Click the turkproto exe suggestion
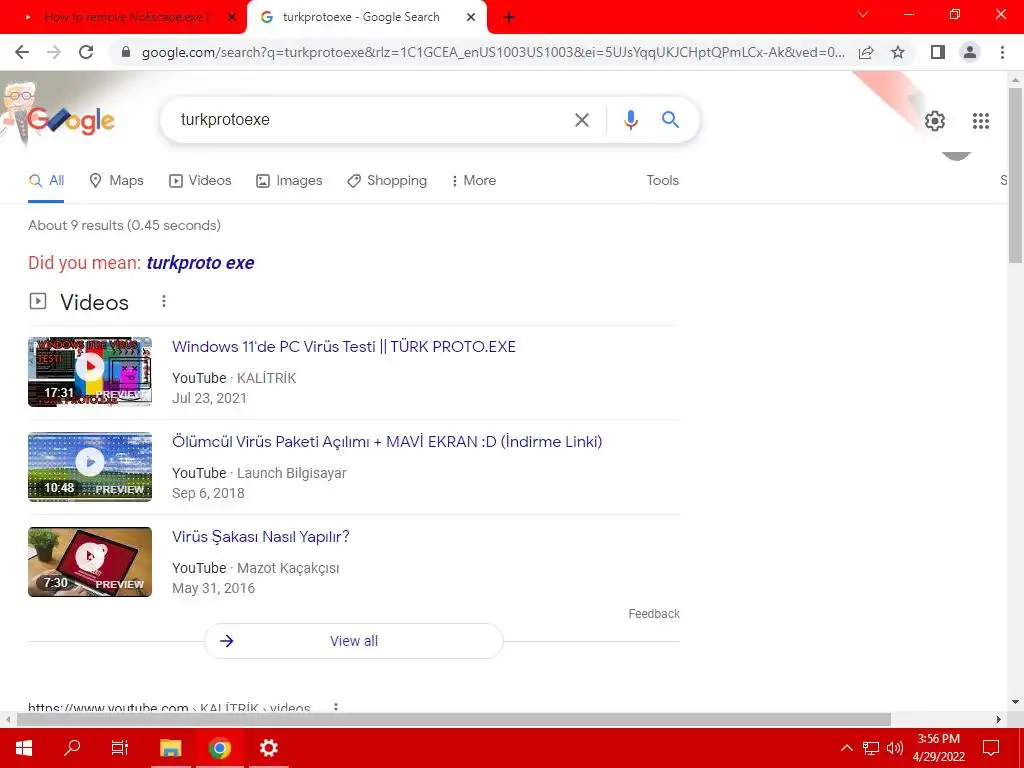1024x768 pixels. click(200, 263)
